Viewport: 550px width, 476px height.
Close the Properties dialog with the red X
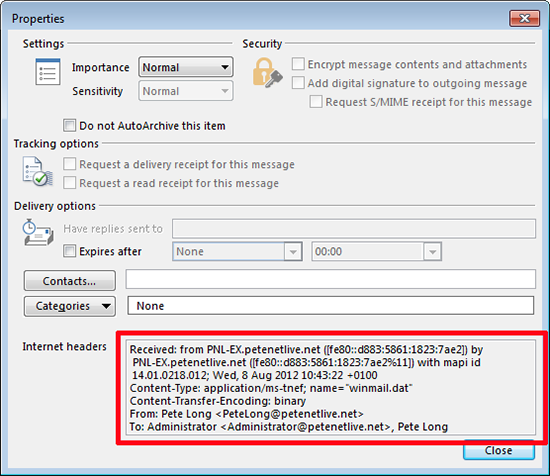[524, 18]
